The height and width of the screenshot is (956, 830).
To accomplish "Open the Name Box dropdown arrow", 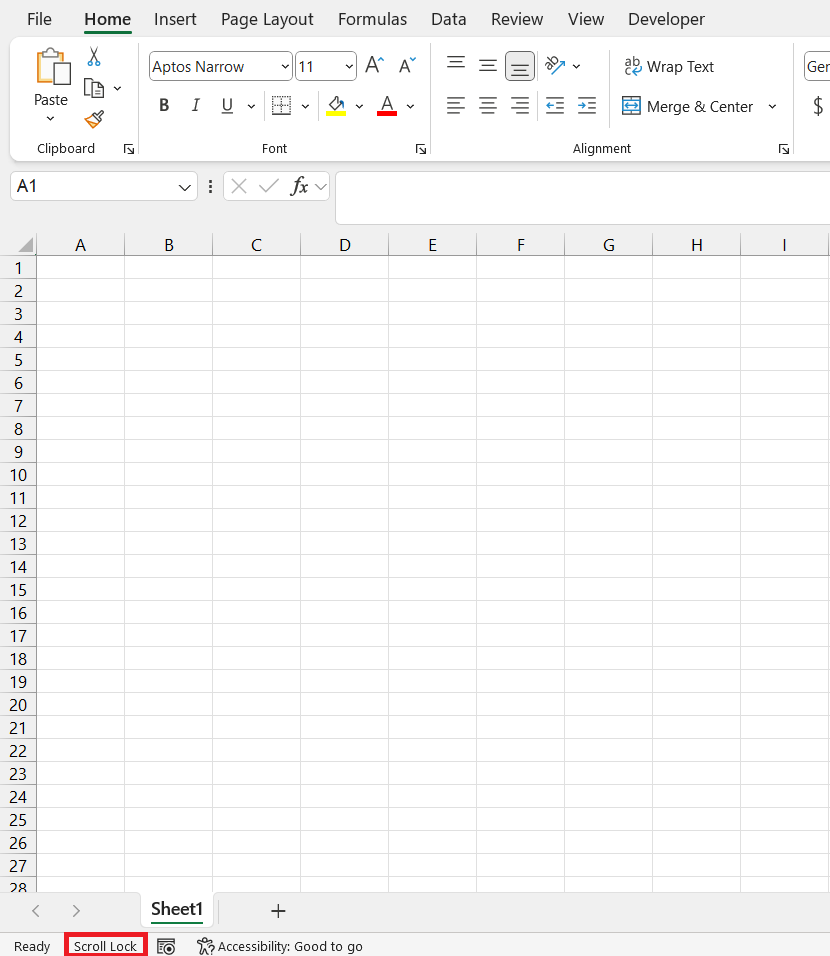I will pos(184,187).
